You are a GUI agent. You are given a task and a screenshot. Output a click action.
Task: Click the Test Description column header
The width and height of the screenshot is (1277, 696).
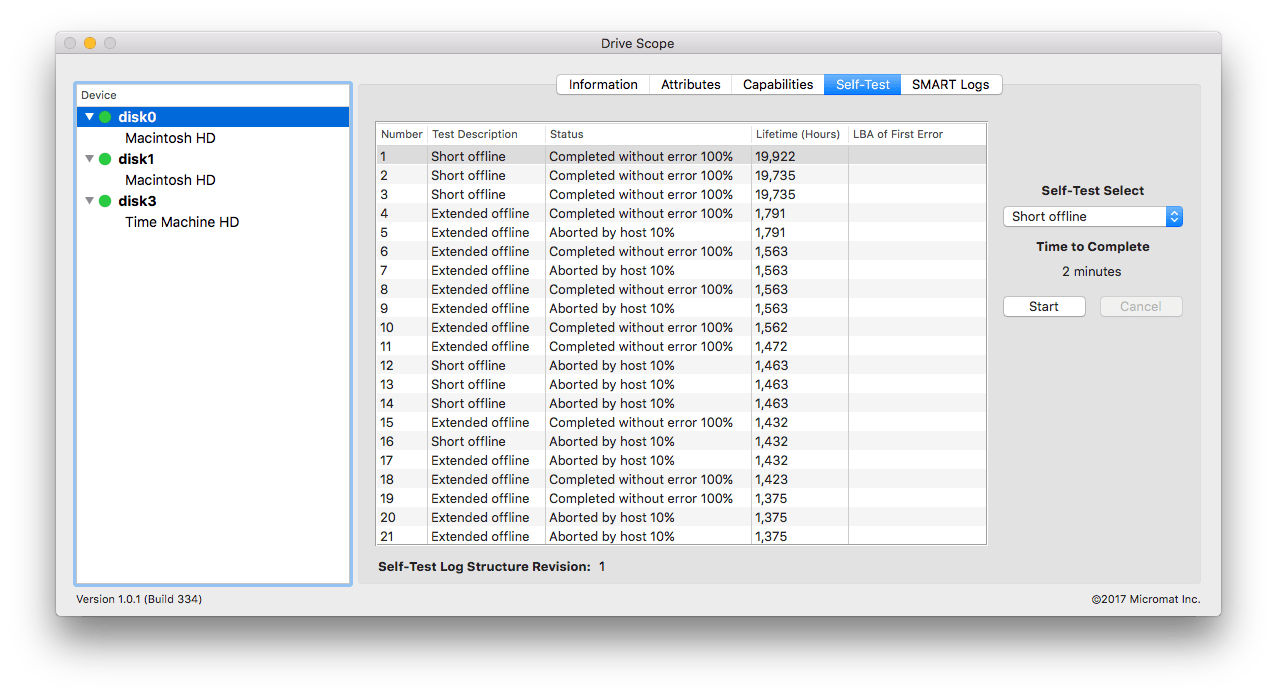pyautogui.click(x=486, y=134)
